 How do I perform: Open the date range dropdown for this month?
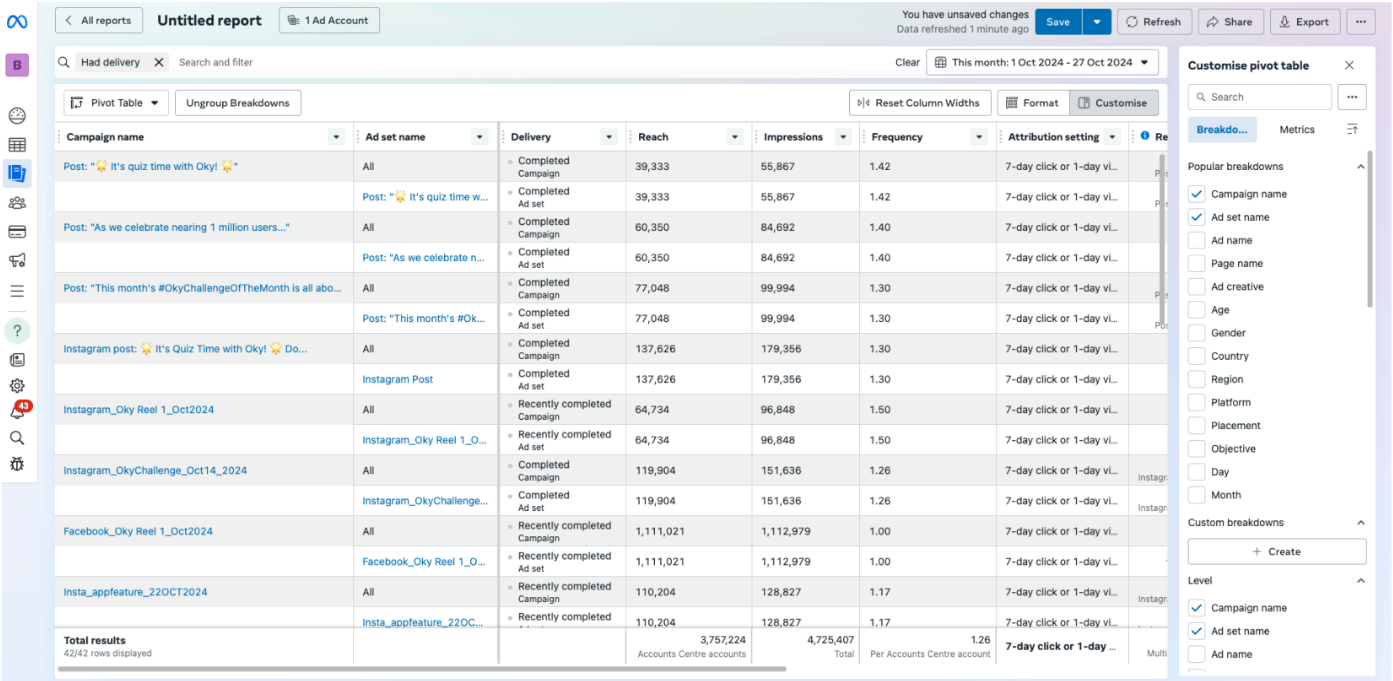click(1042, 62)
